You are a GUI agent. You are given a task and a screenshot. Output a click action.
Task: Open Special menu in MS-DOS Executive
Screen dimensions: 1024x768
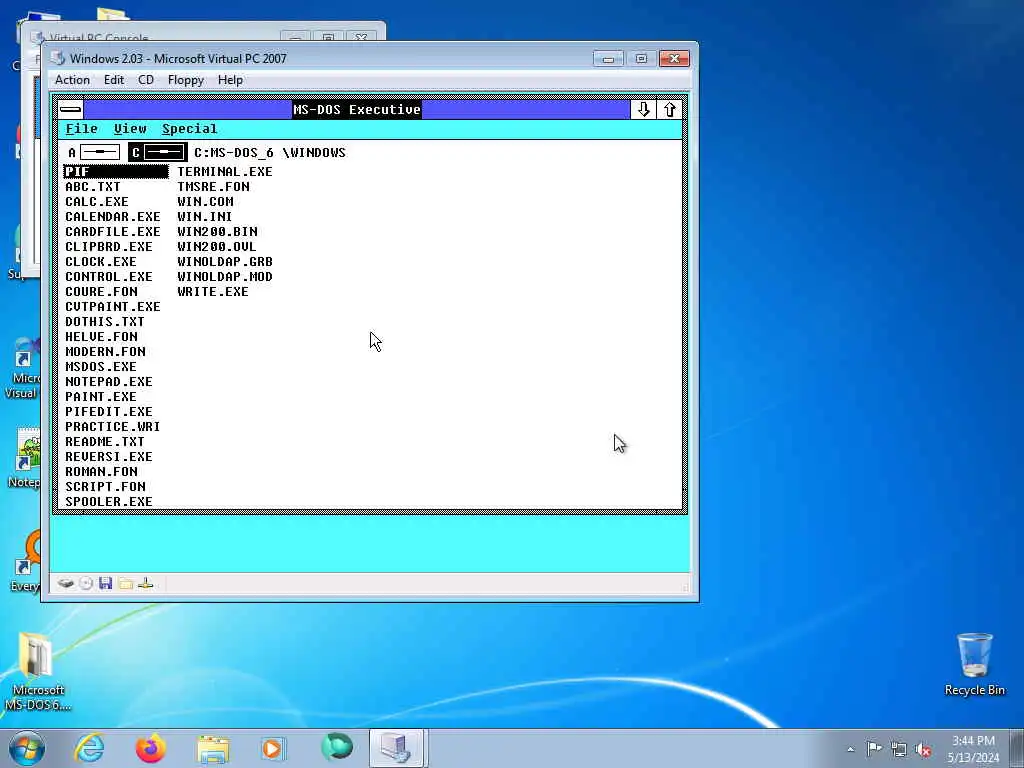[x=189, y=129]
